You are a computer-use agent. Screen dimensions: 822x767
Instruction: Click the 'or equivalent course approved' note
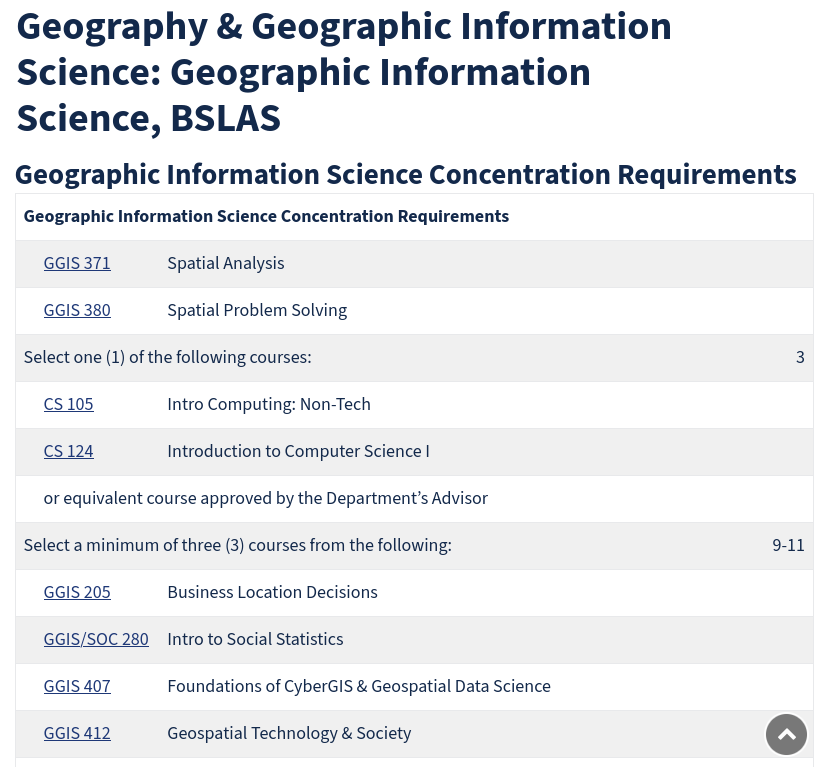pos(266,499)
